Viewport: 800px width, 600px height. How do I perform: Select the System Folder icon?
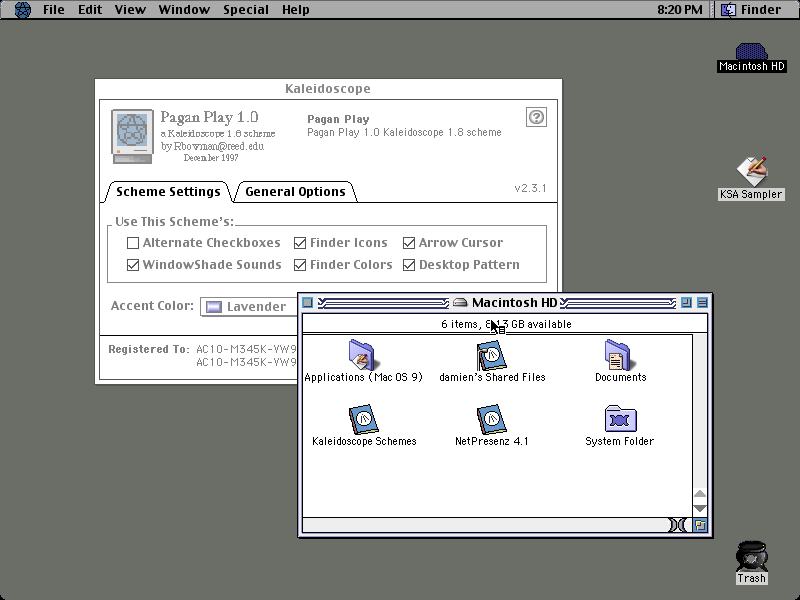coord(620,419)
